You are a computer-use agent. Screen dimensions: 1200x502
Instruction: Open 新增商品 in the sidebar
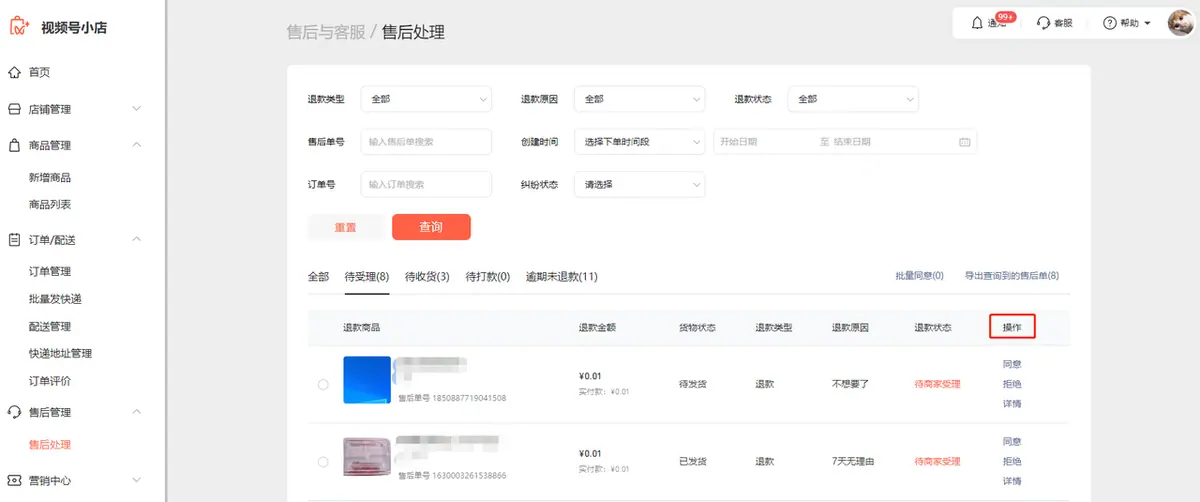[50, 178]
